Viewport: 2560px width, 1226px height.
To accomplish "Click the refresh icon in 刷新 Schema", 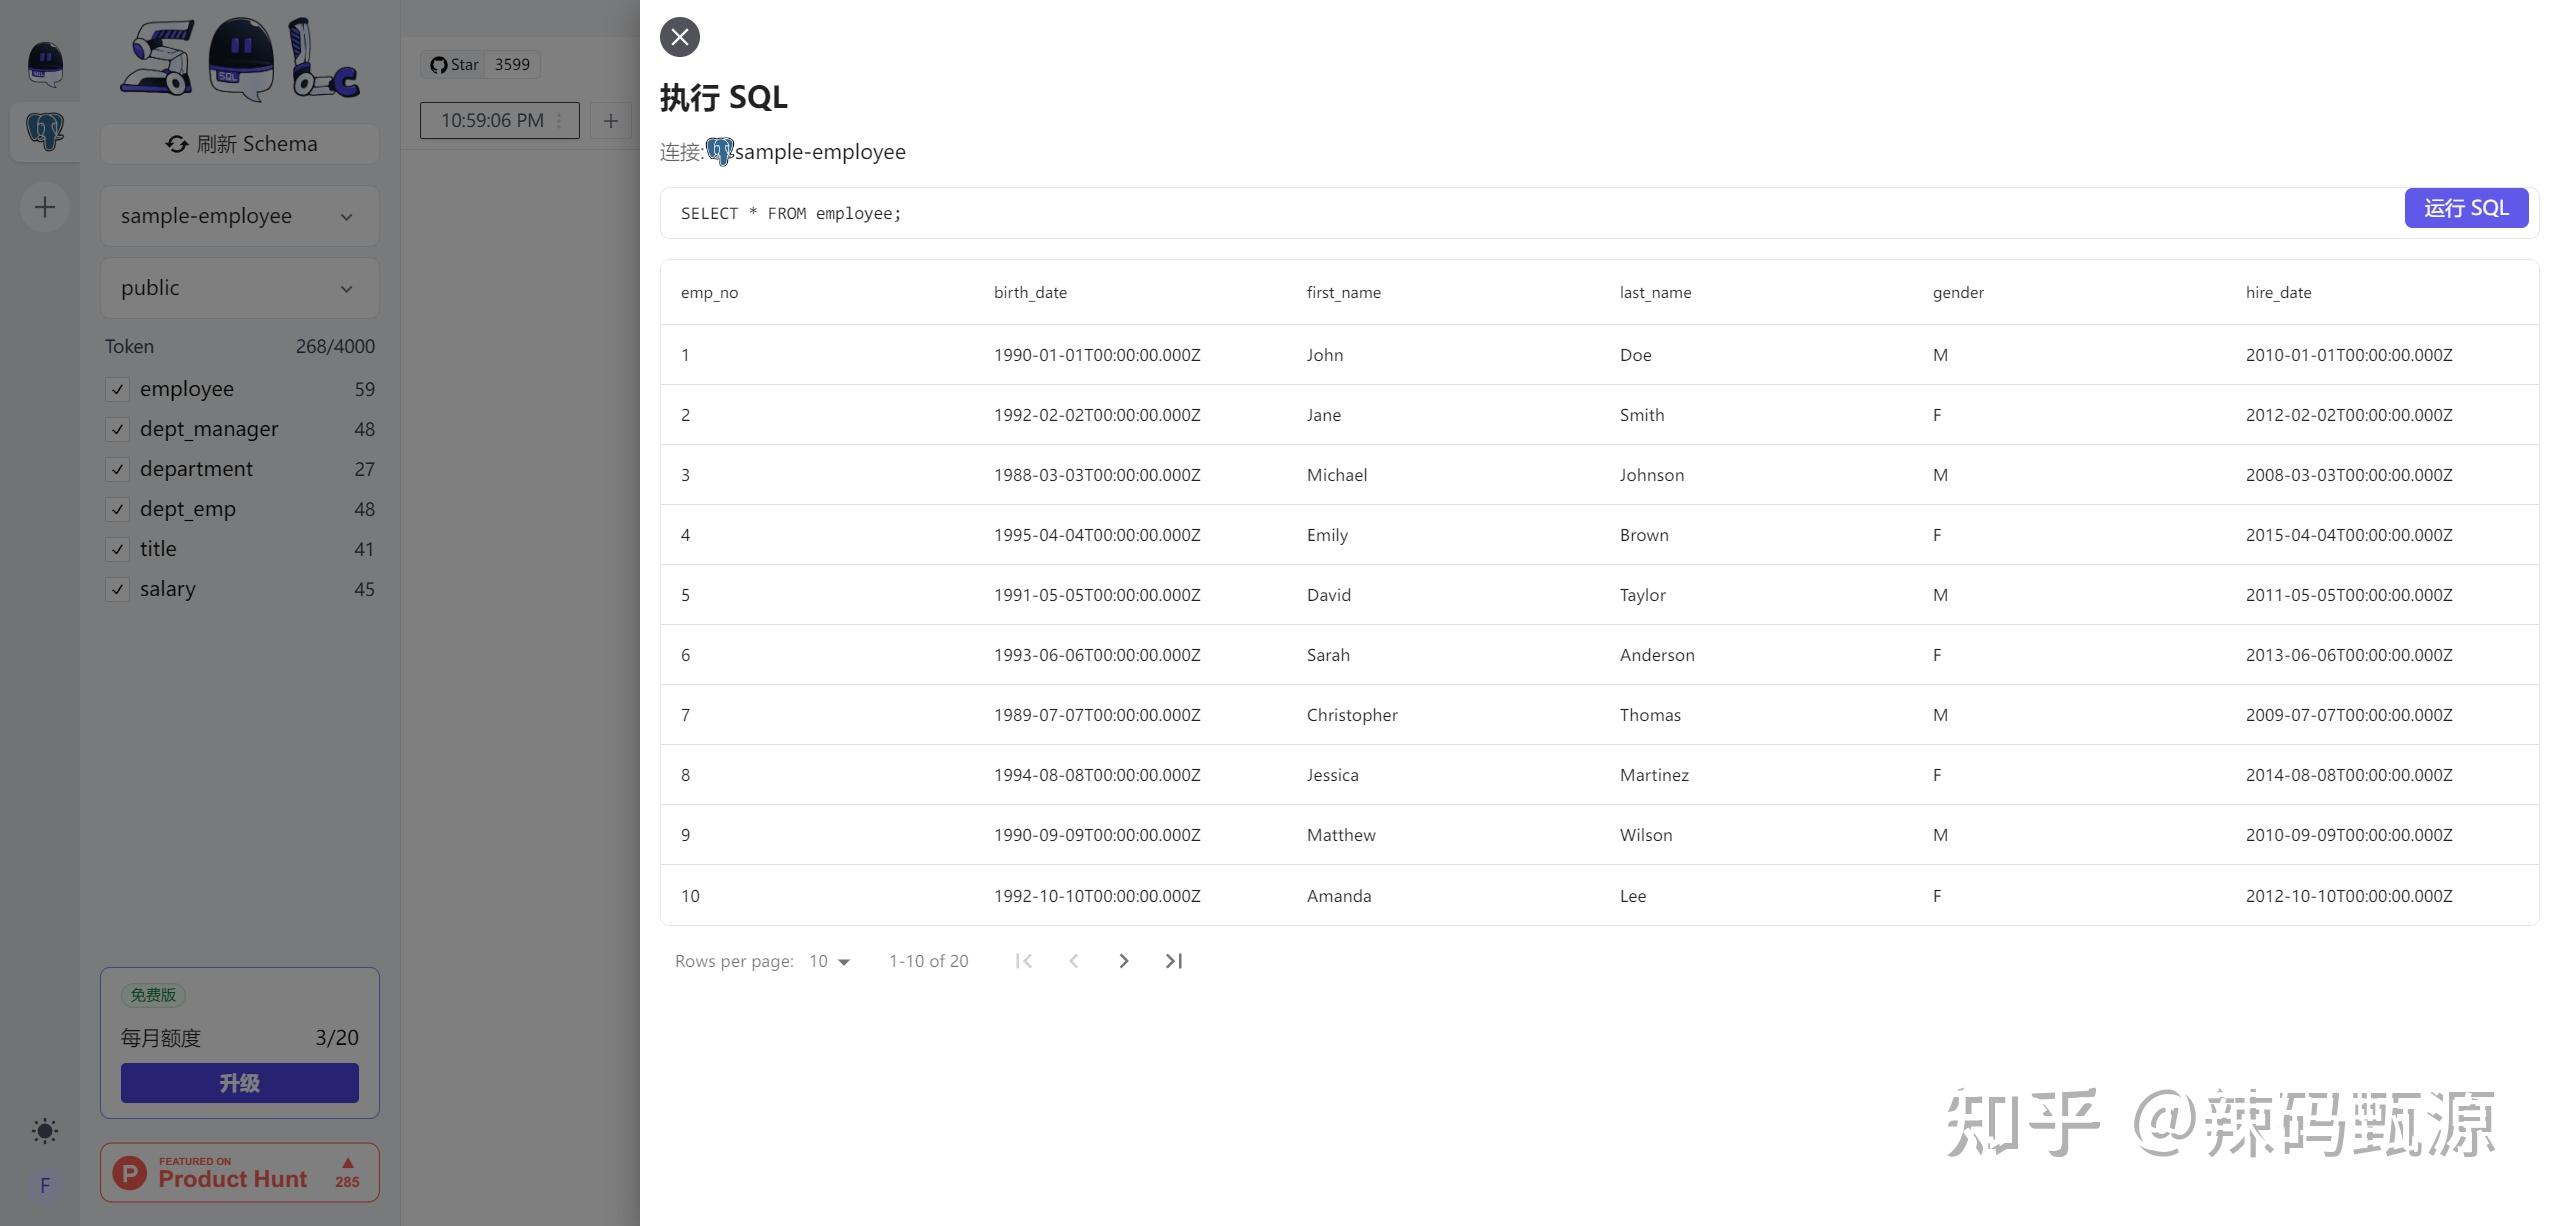I will click(x=176, y=144).
